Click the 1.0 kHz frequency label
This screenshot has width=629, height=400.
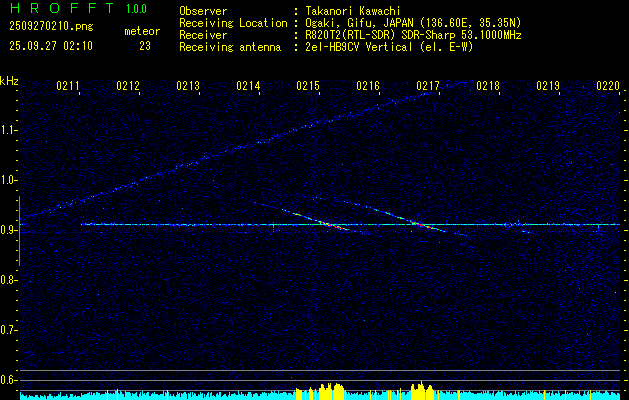pos(7,180)
